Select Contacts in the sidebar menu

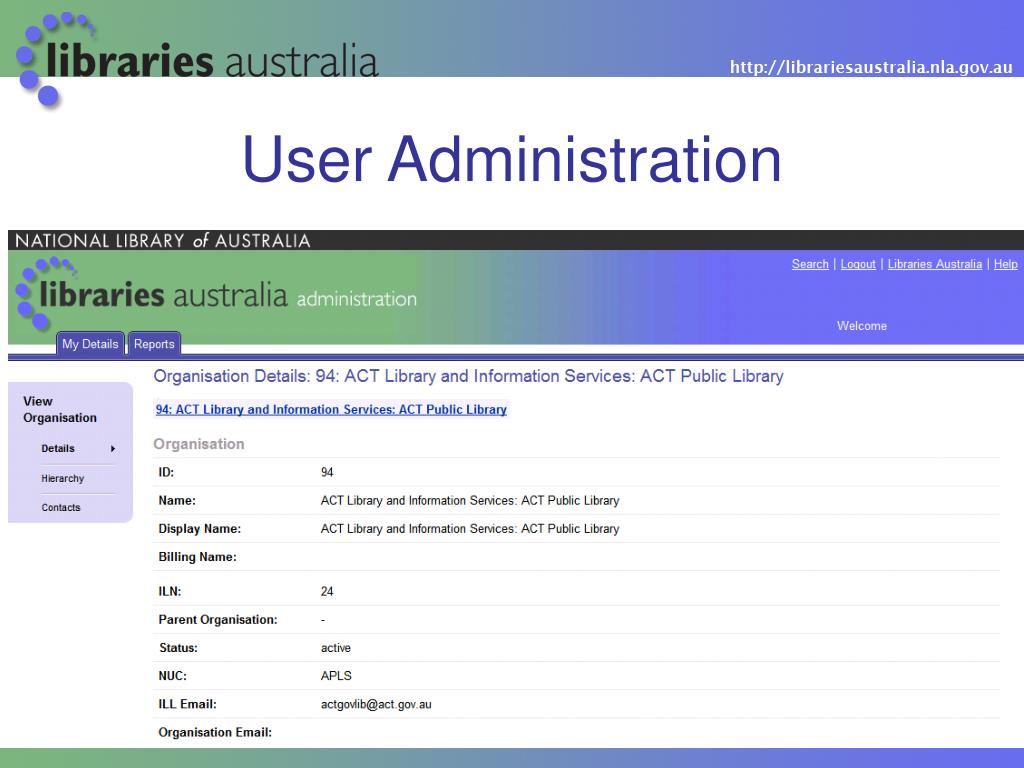[x=61, y=507]
